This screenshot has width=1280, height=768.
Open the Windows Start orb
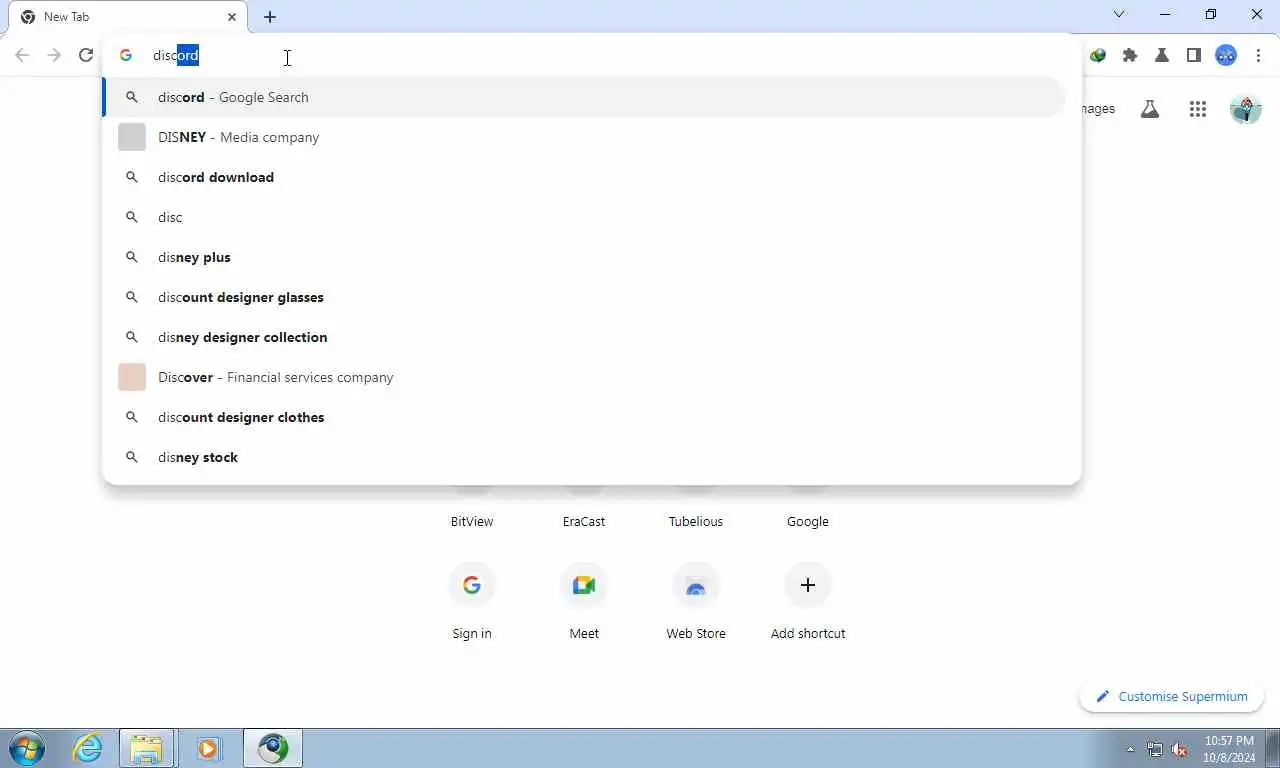pyautogui.click(x=27, y=748)
